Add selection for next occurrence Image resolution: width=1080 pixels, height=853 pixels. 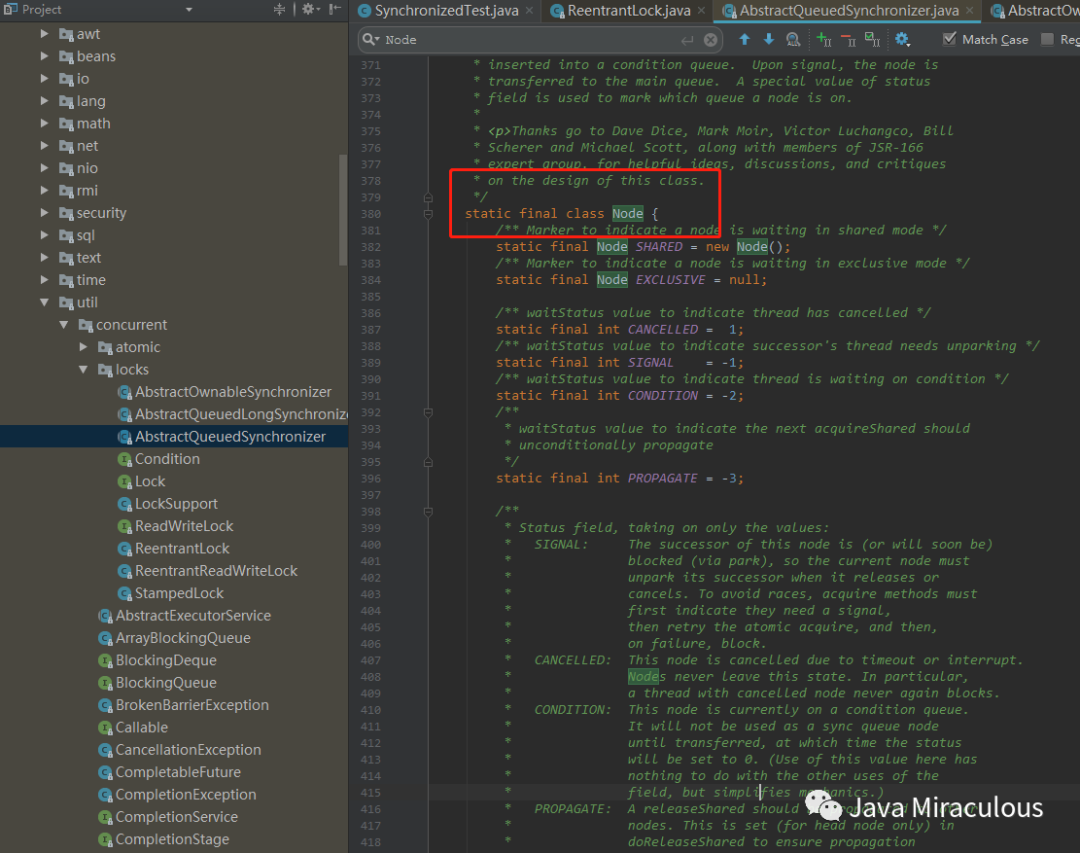[x=824, y=39]
